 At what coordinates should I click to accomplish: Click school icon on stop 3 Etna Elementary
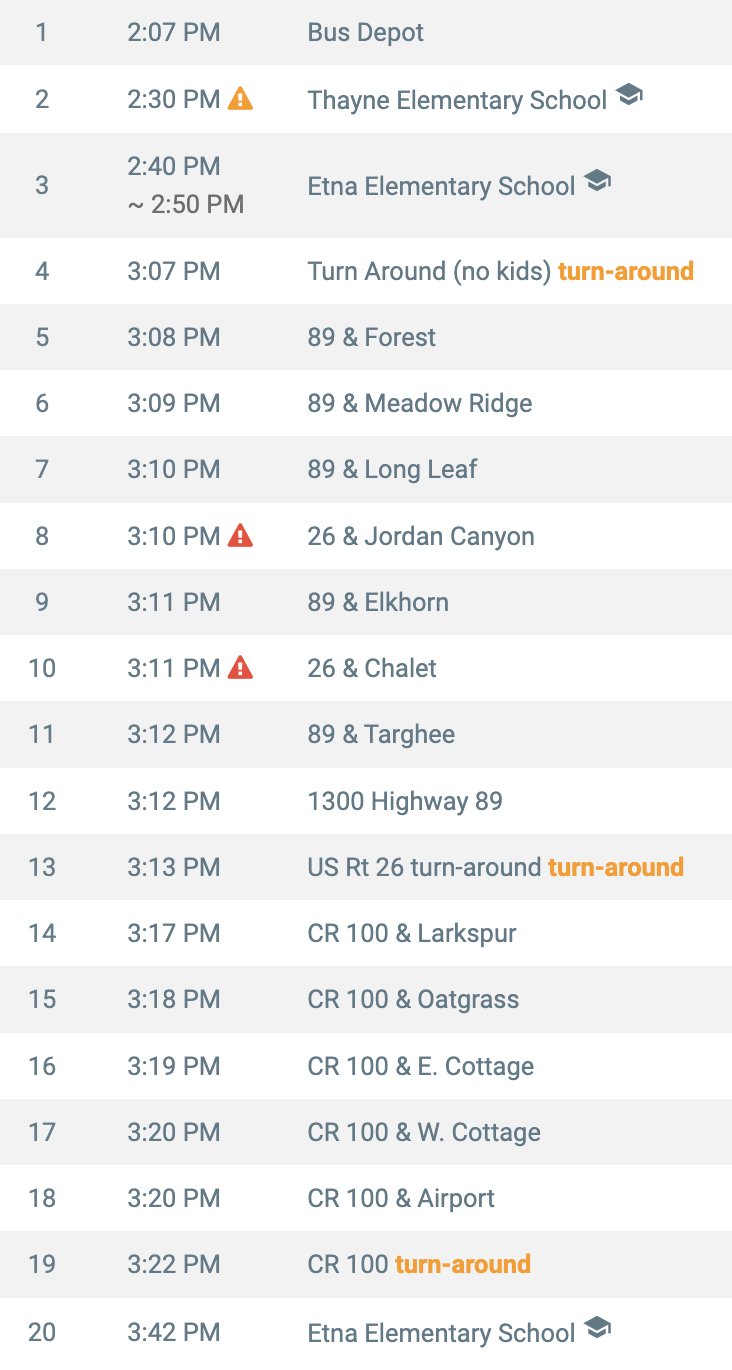(x=597, y=182)
